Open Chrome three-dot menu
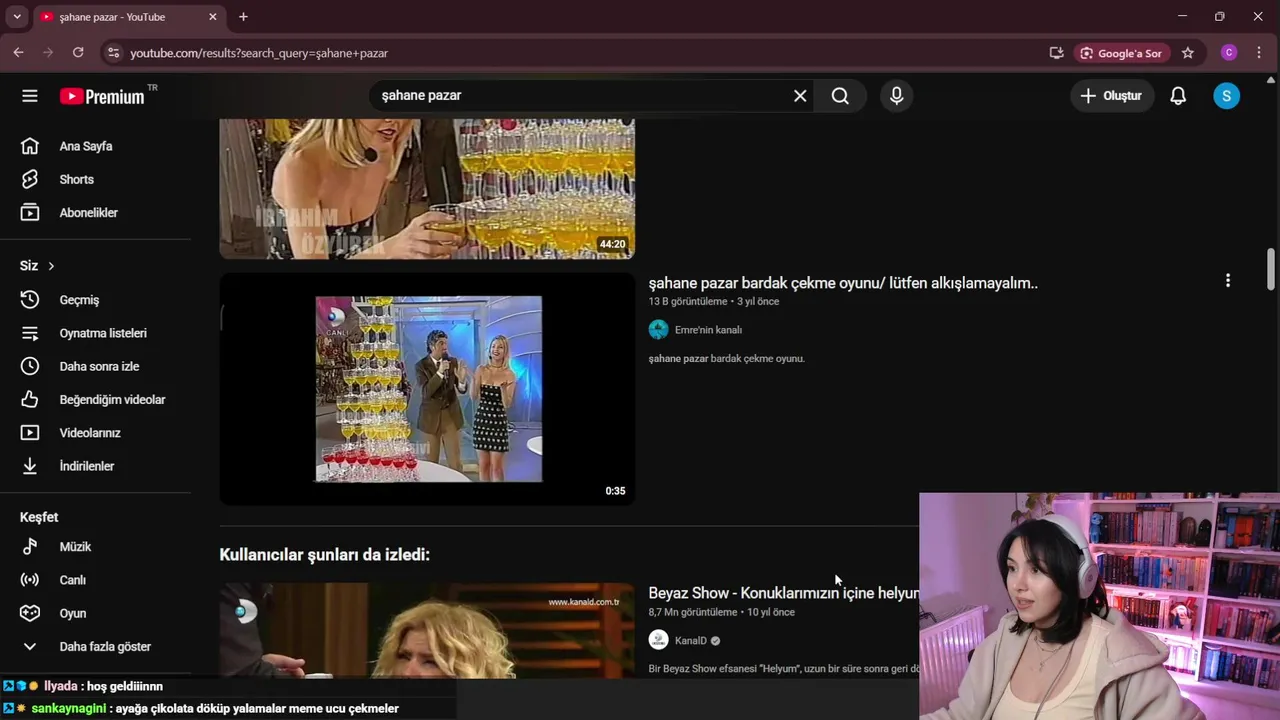This screenshot has height=720, width=1280. pos(1258,53)
